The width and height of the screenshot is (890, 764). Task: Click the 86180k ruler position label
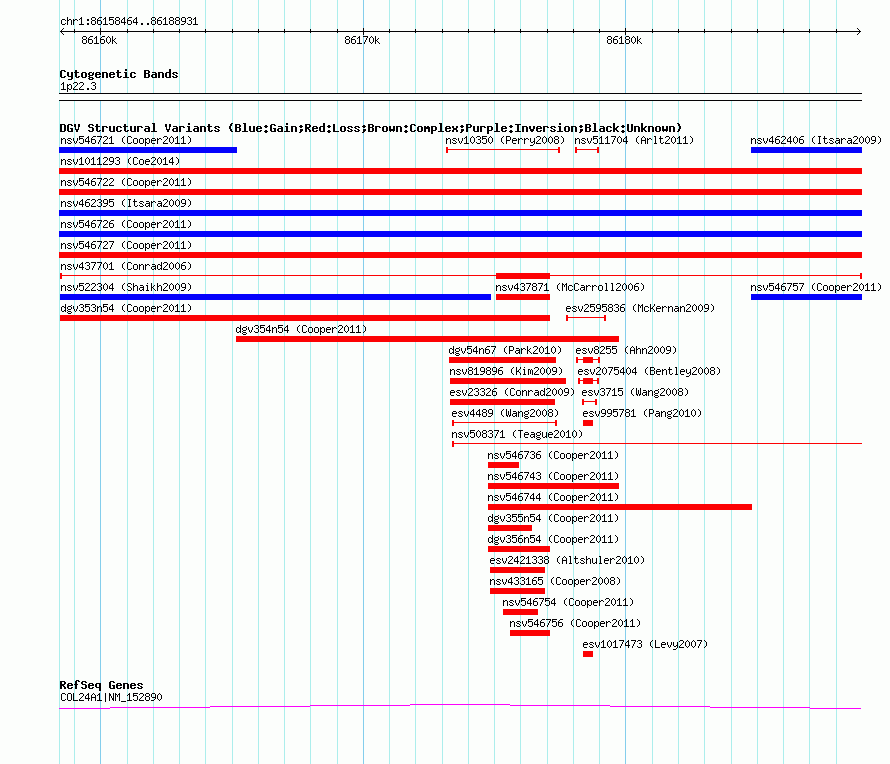[624, 40]
